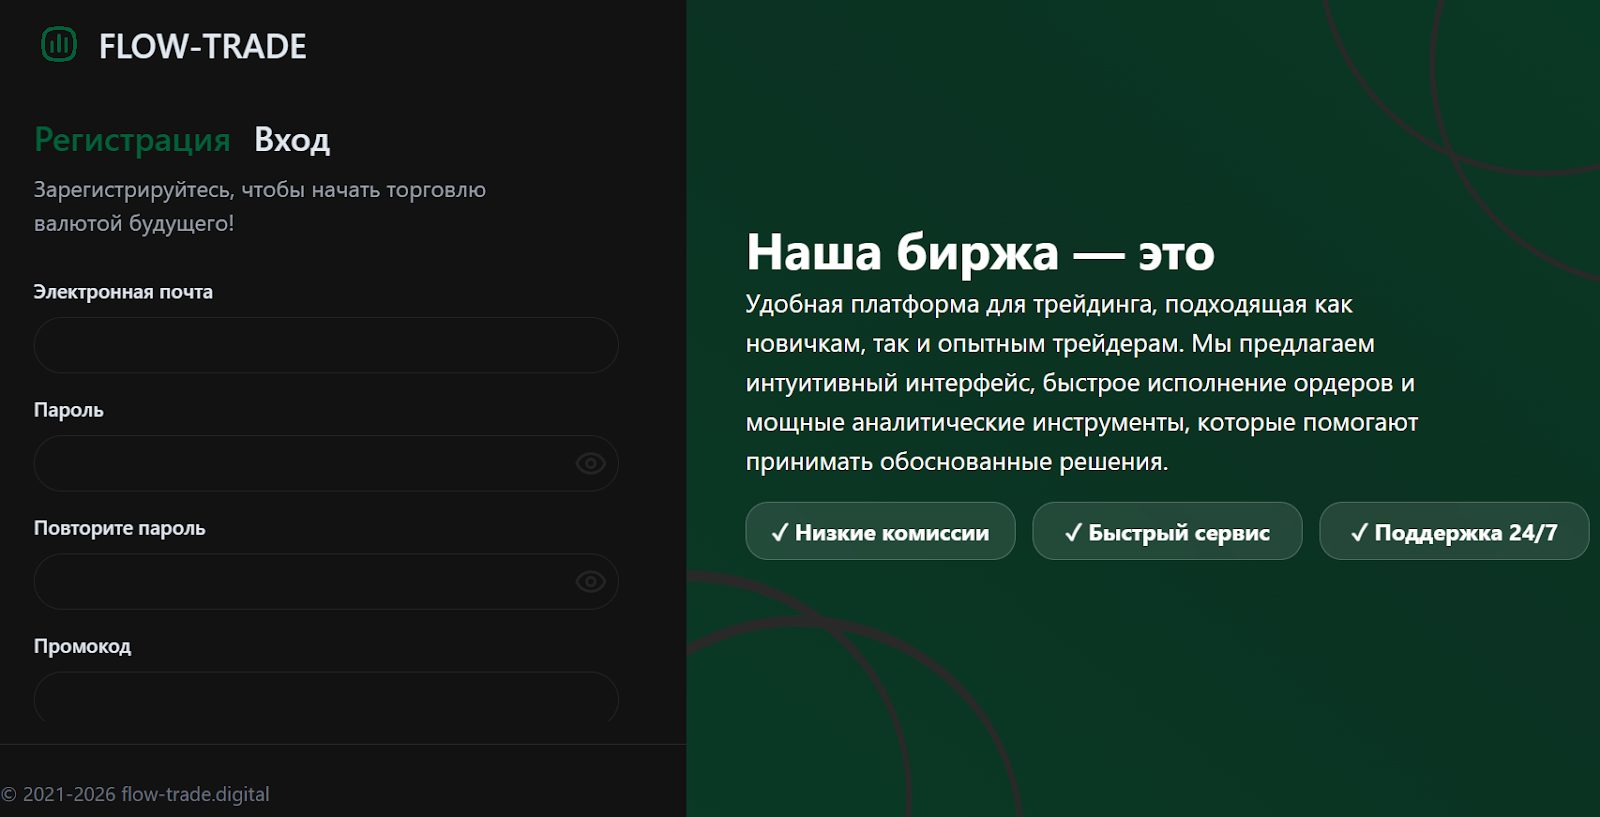Switch to the Регистрация tab
The width and height of the screenshot is (1600, 817).
pos(132,139)
